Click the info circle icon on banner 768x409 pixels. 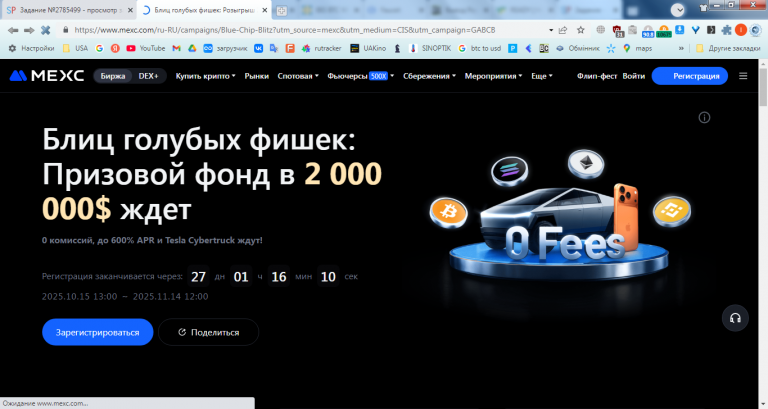(704, 118)
